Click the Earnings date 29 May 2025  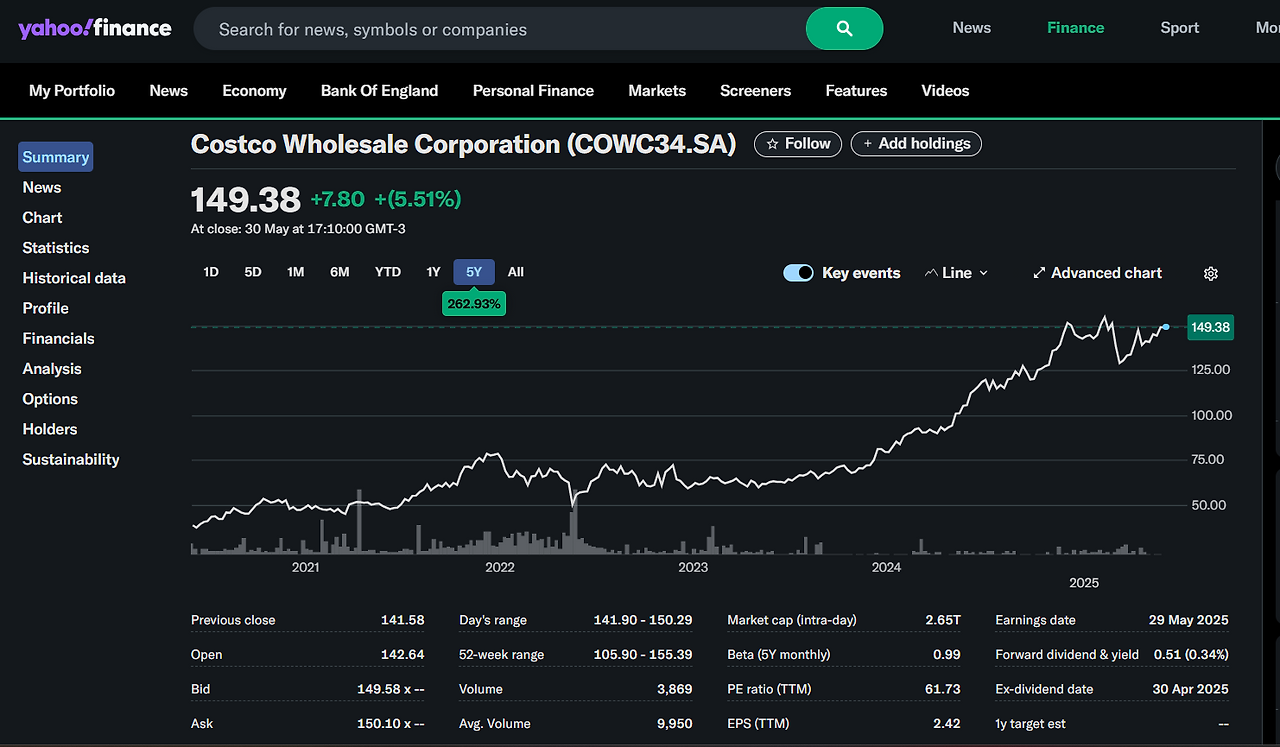coord(1189,620)
